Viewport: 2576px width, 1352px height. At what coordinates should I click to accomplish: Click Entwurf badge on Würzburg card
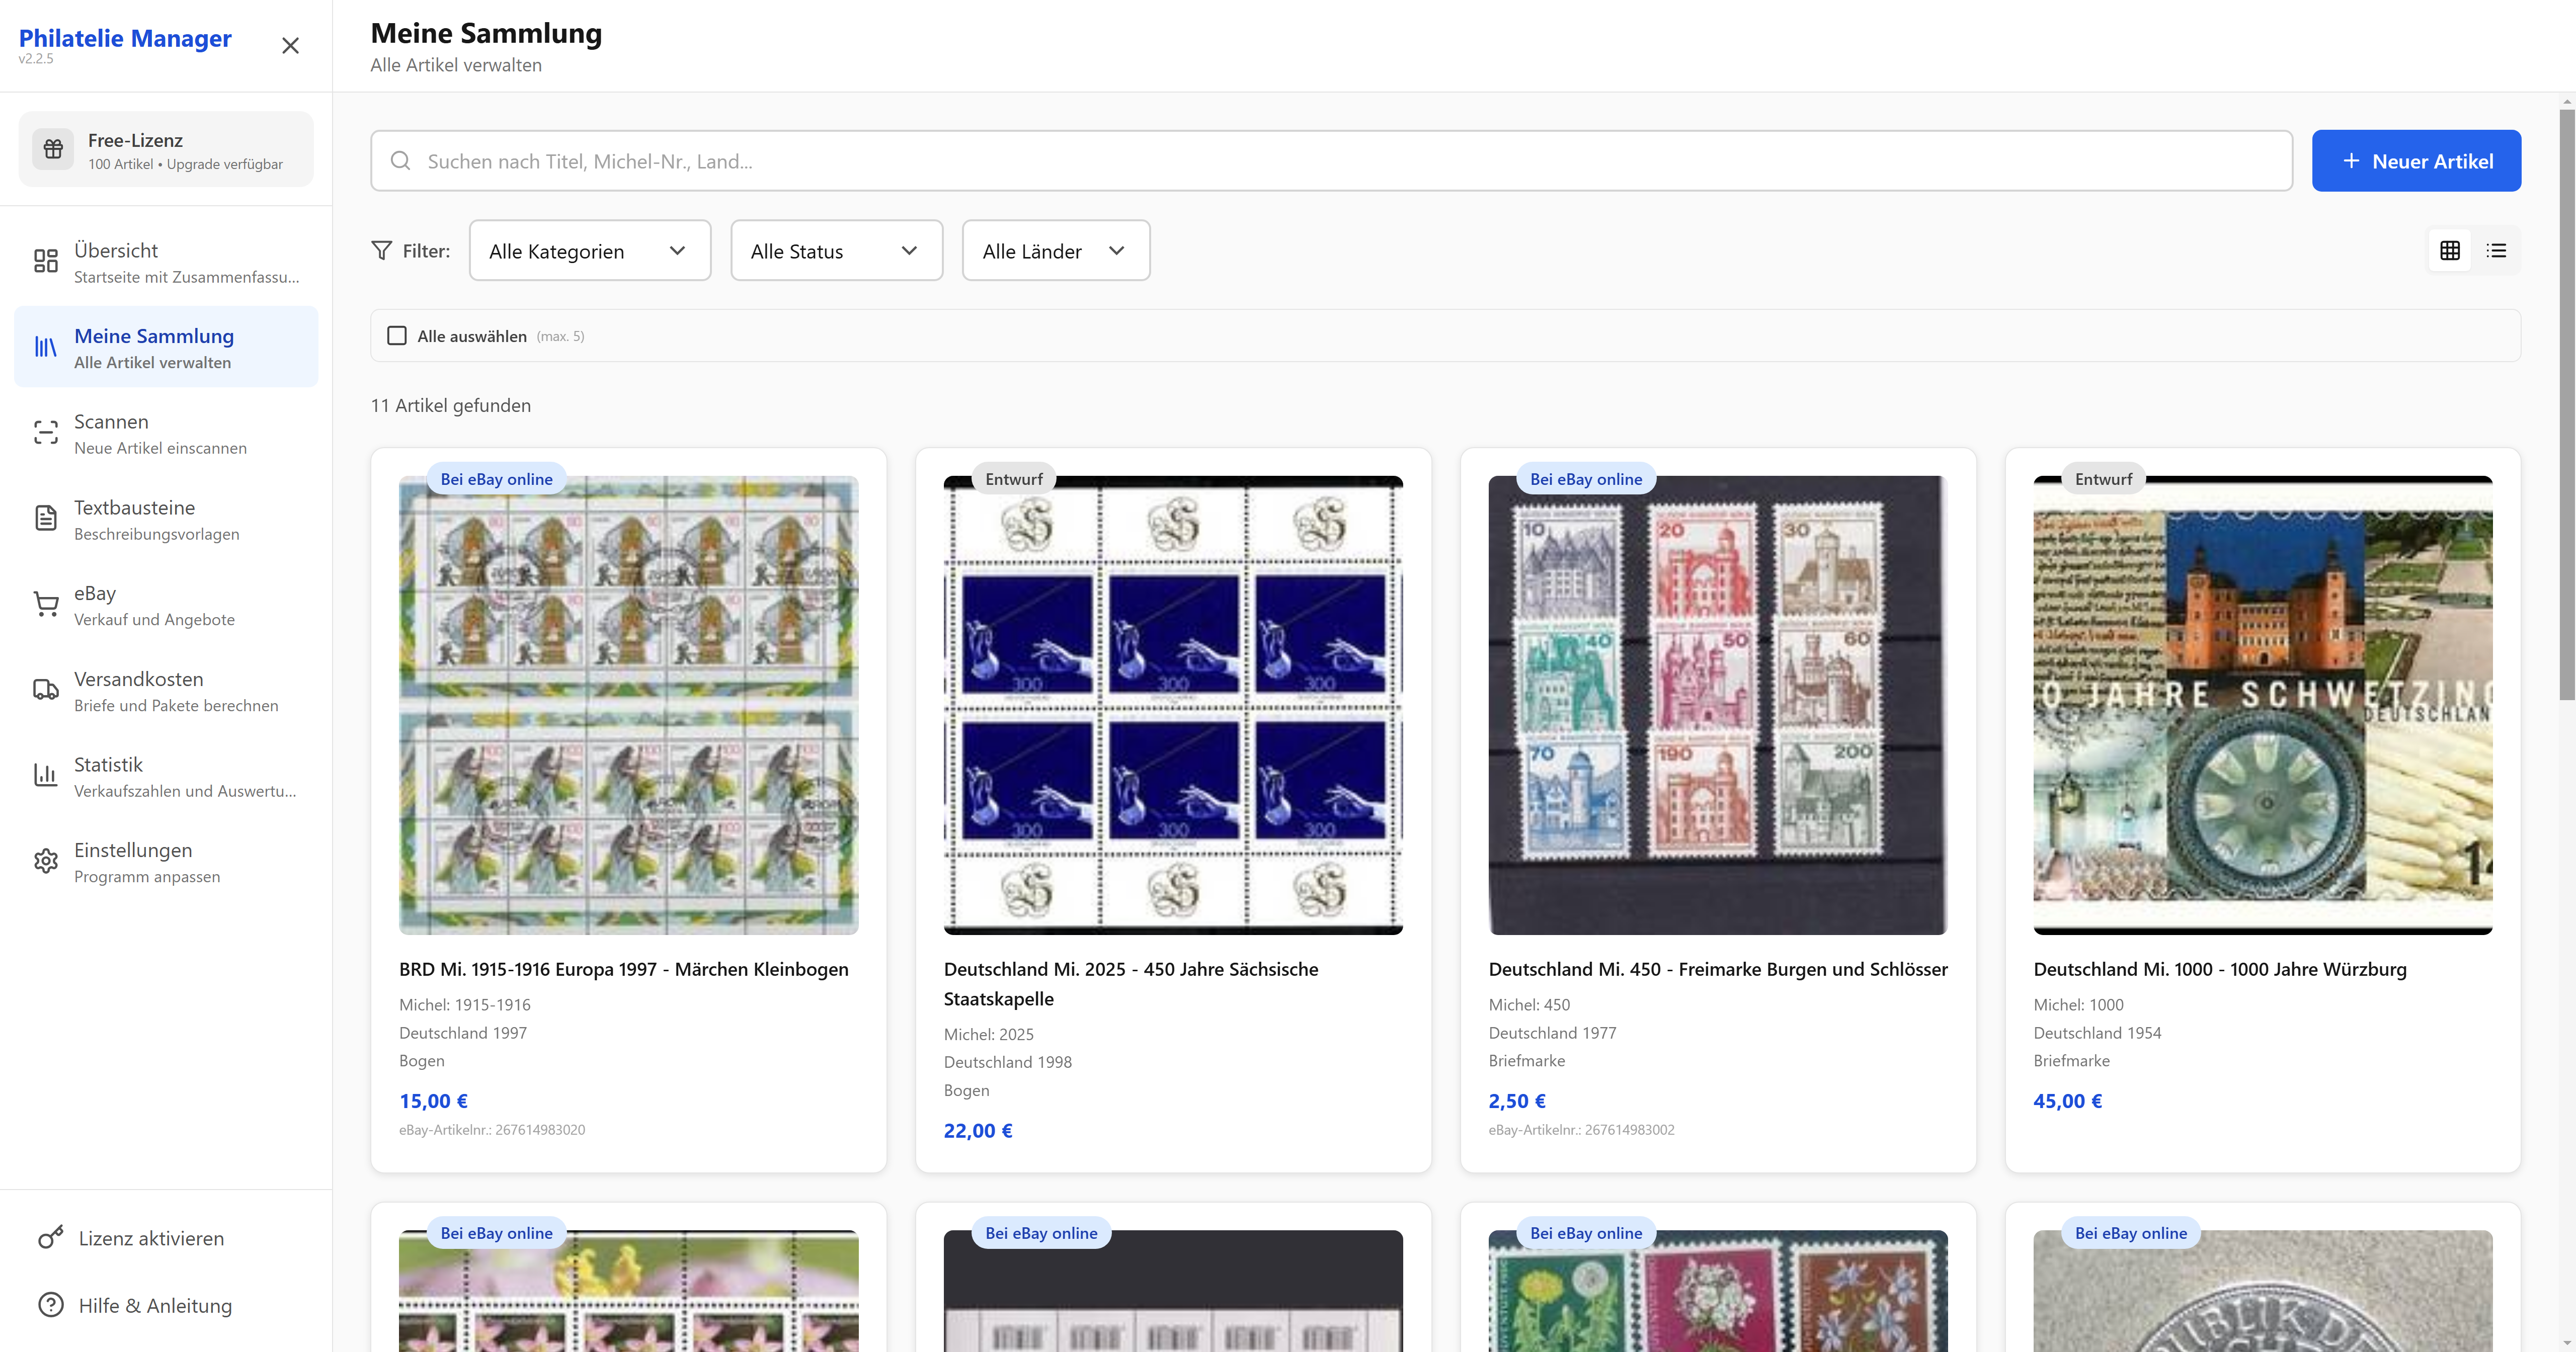point(2103,479)
